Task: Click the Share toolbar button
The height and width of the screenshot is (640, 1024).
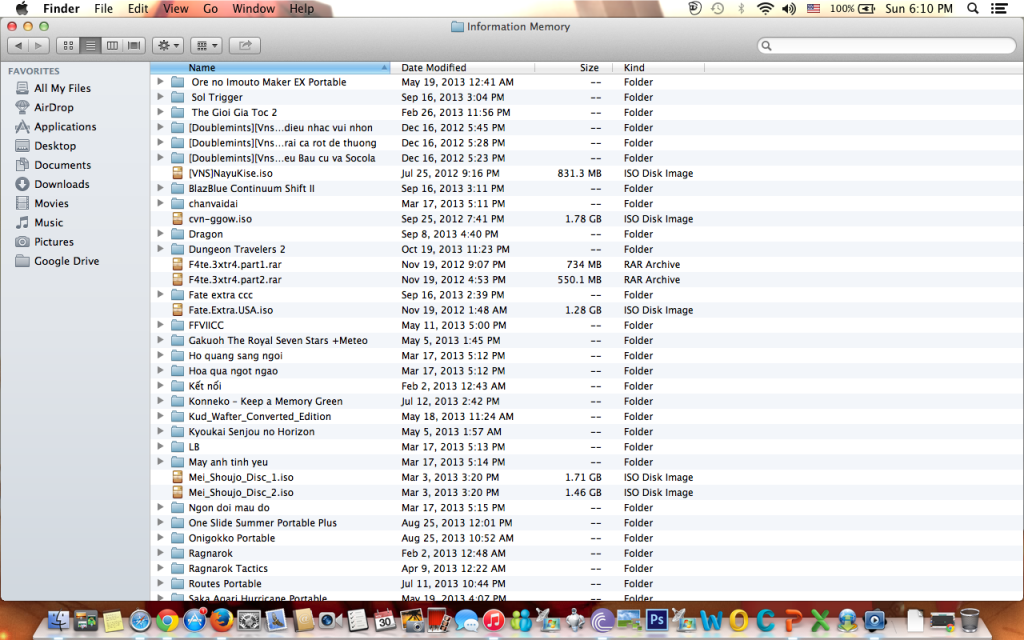Action: [245, 46]
